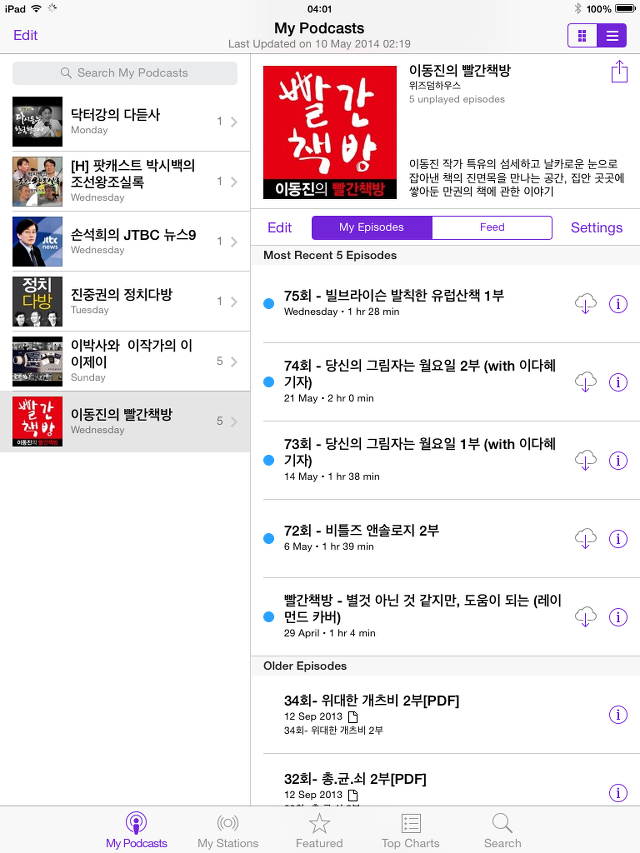Show info for episode 73회
This screenshot has width=640, height=853.
[x=618, y=460]
